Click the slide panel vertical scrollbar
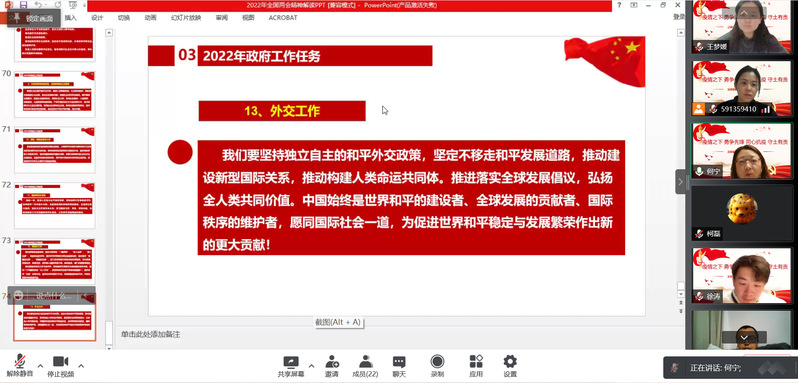Viewport: 798px width, 383px height. (108, 188)
